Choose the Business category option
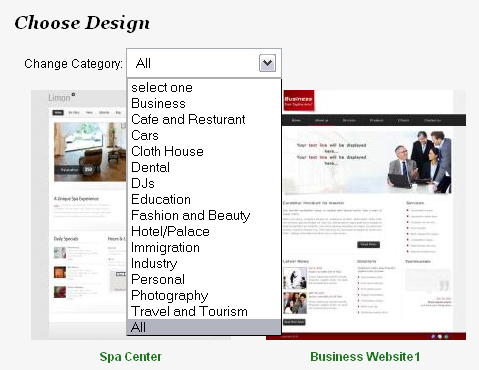Viewport: 479px width, 370px height. pyautogui.click(x=204, y=104)
